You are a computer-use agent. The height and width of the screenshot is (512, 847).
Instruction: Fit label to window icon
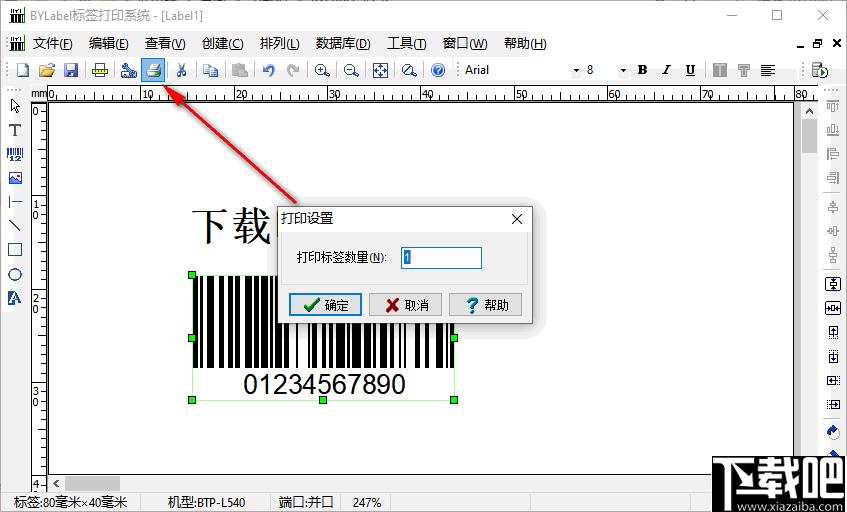pos(381,70)
